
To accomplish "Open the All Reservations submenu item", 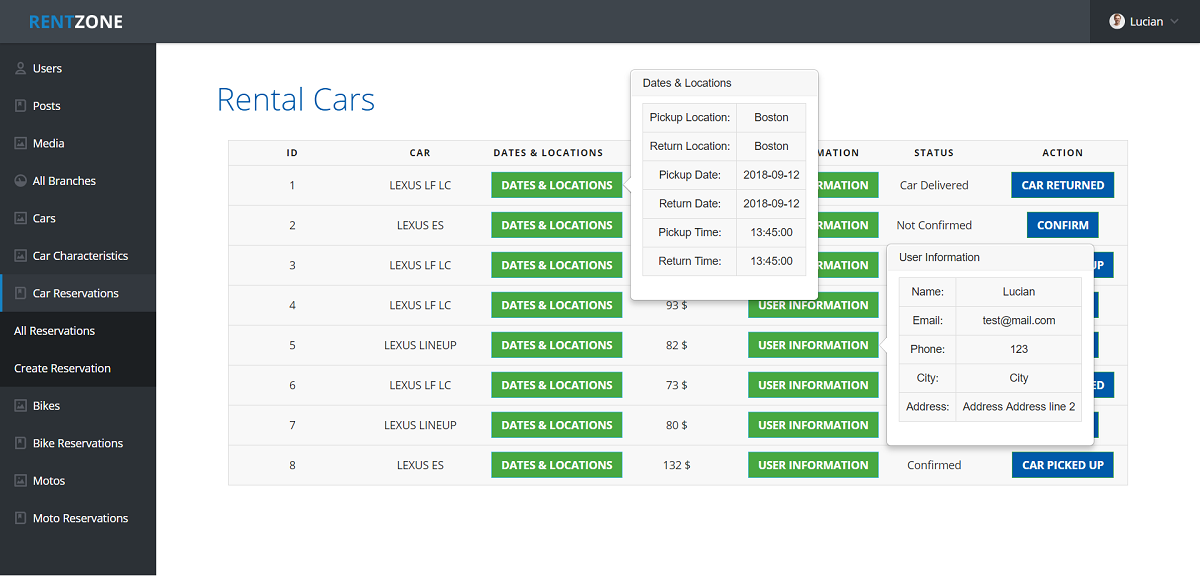I will click(x=54, y=331).
